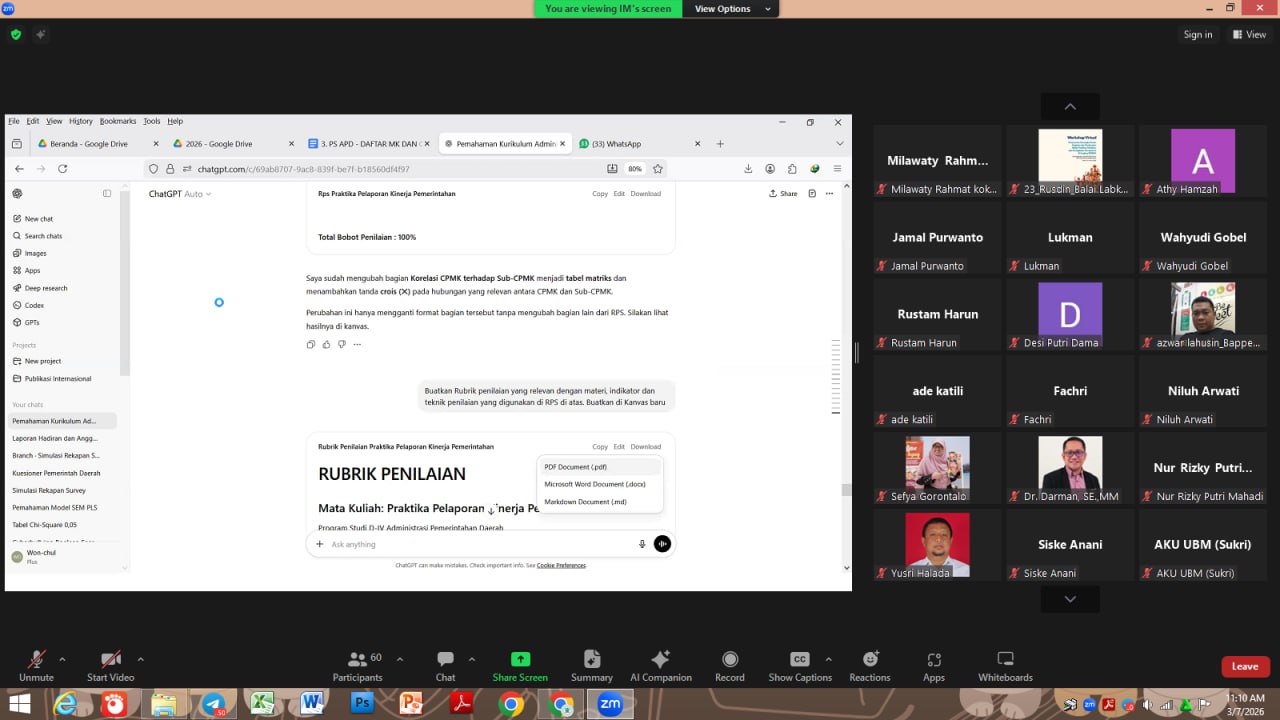Toggle Start Video camera
Screen dimensions: 1280x720
tap(110, 665)
